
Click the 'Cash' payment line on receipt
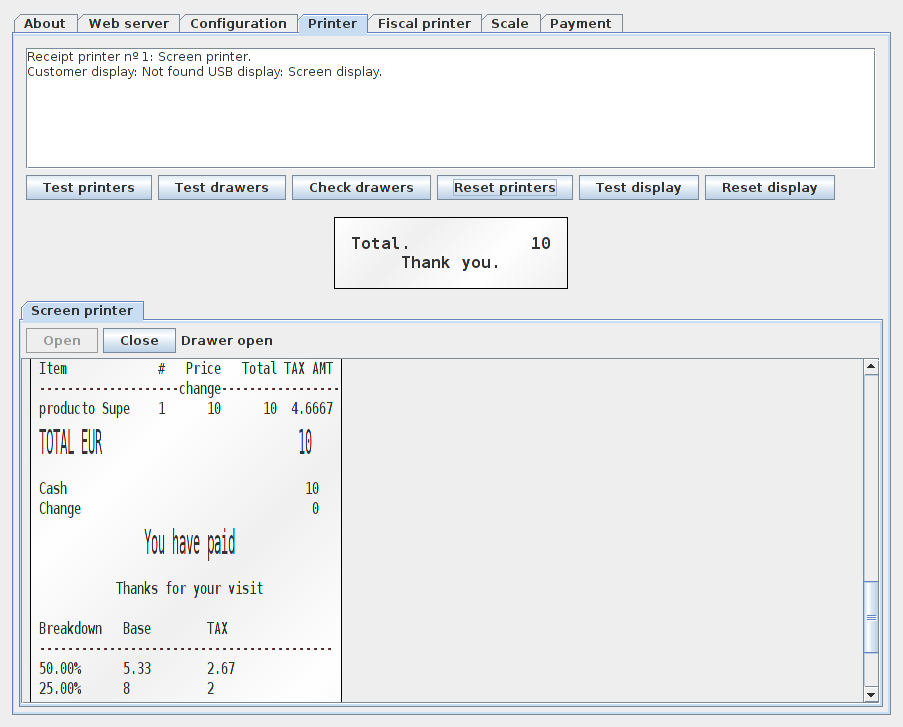pyautogui.click(x=179, y=489)
